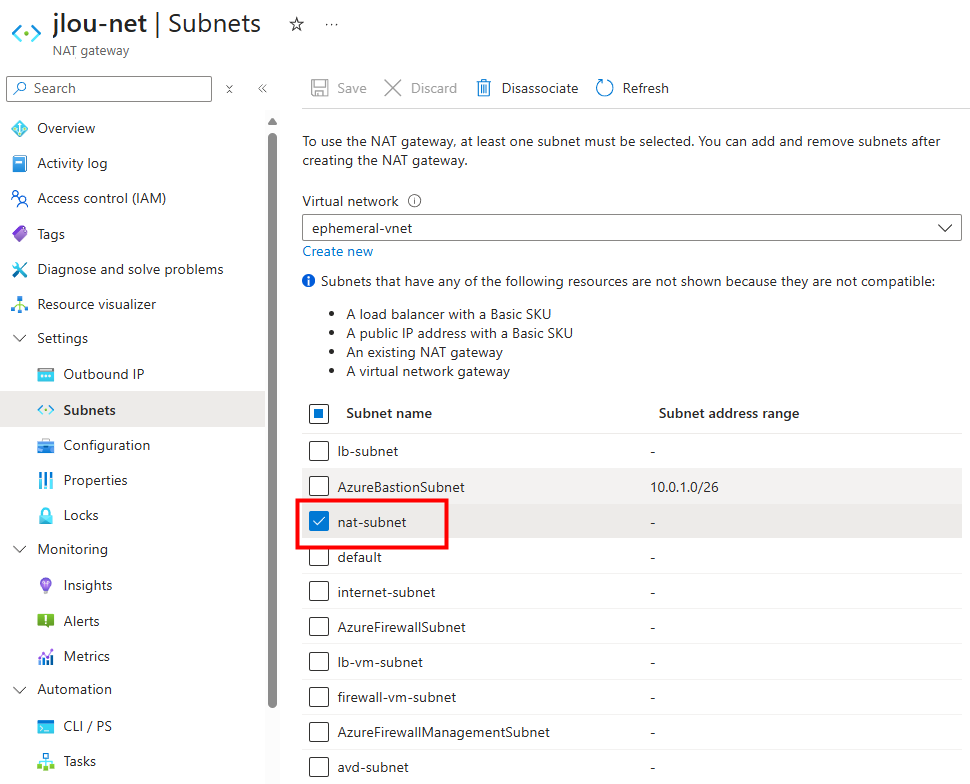Click the Insights lightbulb icon
This screenshot has height=784, width=970.
pyautogui.click(x=46, y=585)
